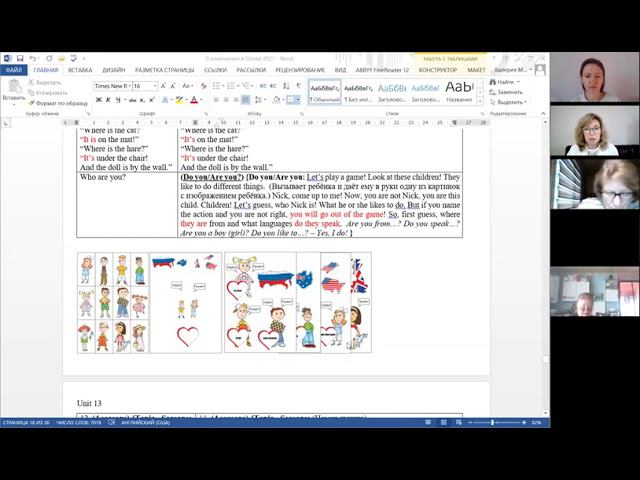Viewport: 640px width, 480px height.
Task: Redo the last action
Action: [x=49, y=58]
